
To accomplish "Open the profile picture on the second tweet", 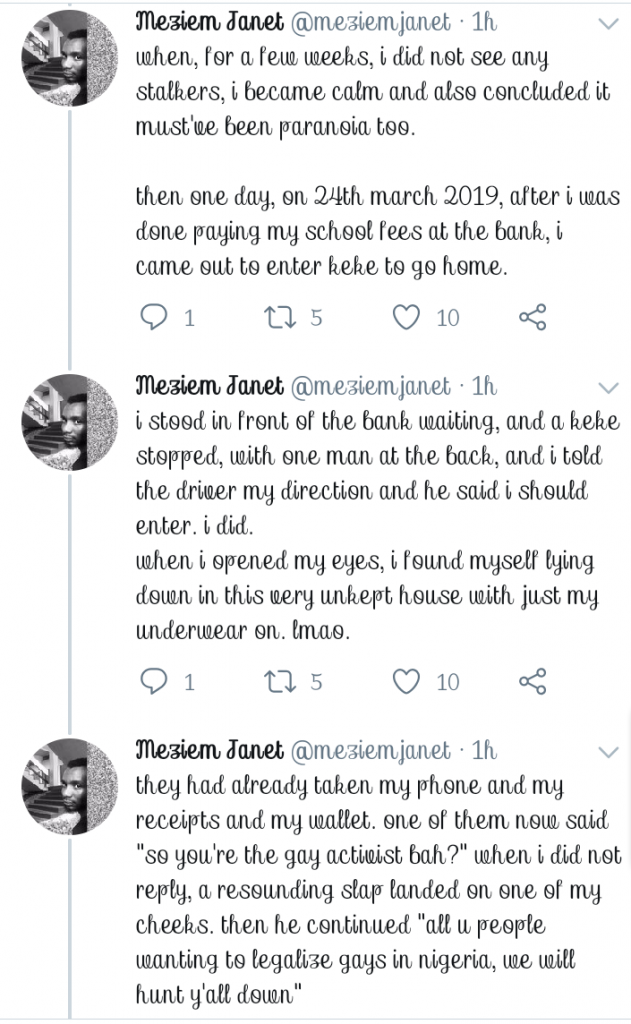I will (71, 422).
